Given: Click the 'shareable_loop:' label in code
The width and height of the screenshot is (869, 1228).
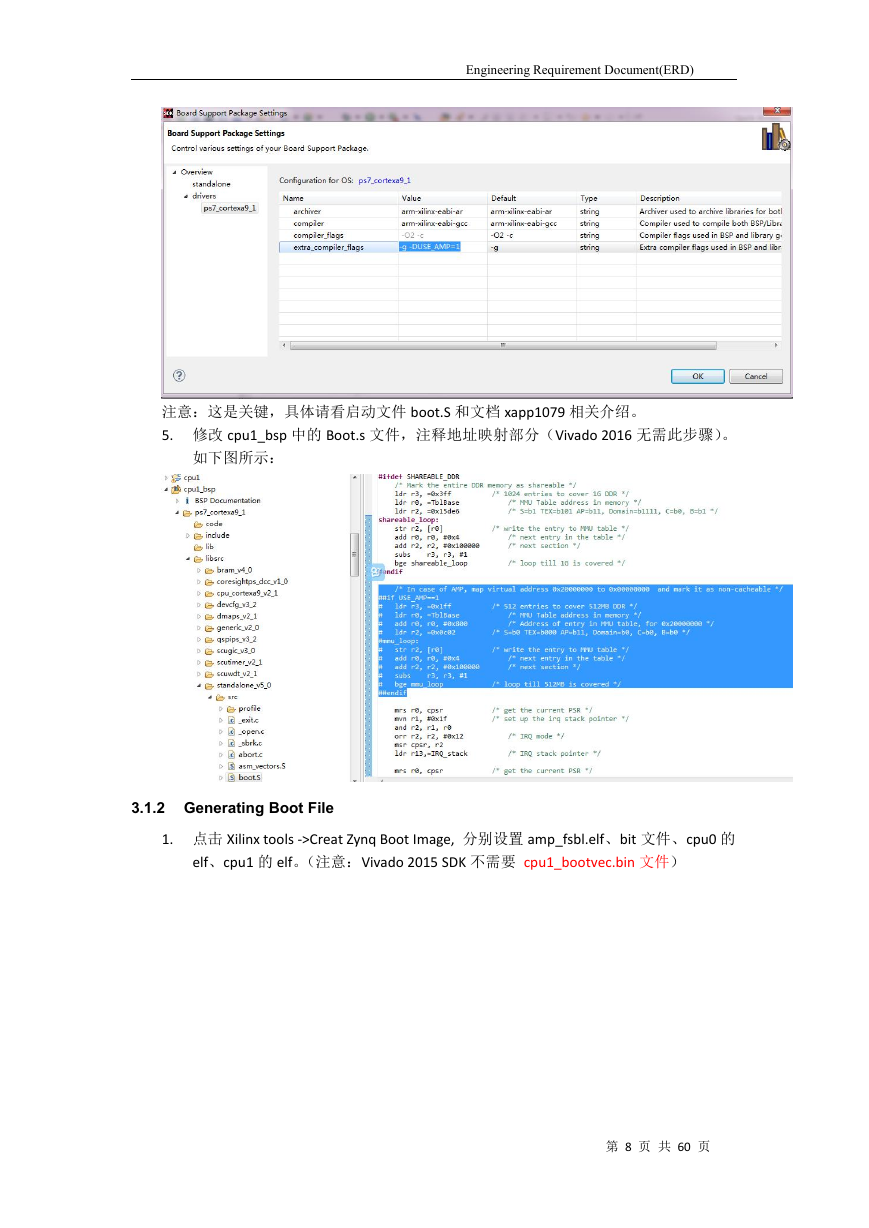Looking at the screenshot, I should coord(408,520).
